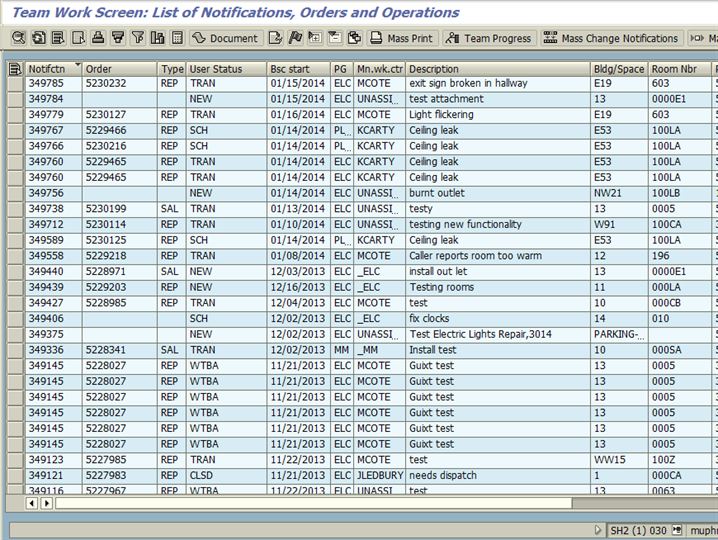Click the Mass Print button

[x=401, y=38]
